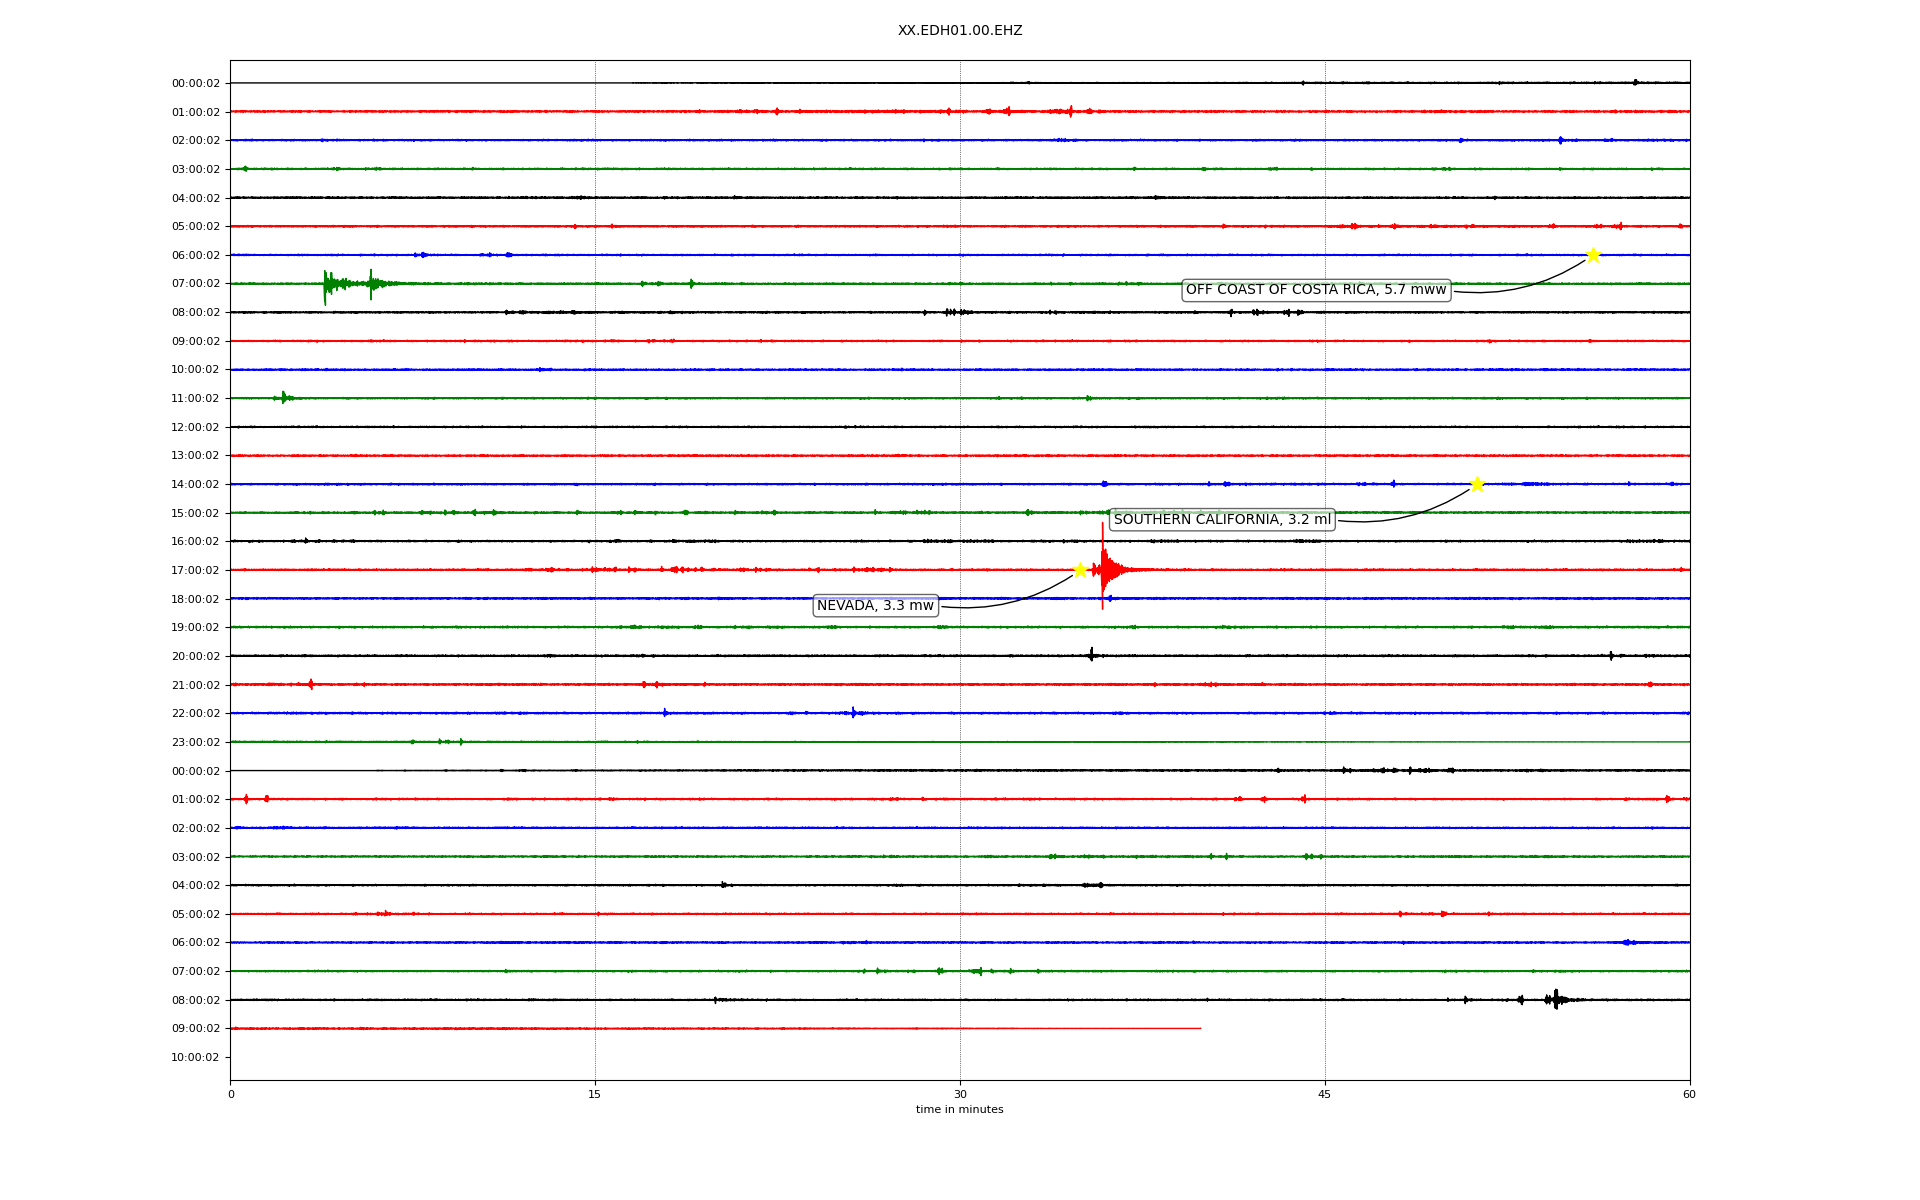Click the final 10:00:02 row label
The image size is (1920, 1200).
point(196,1058)
